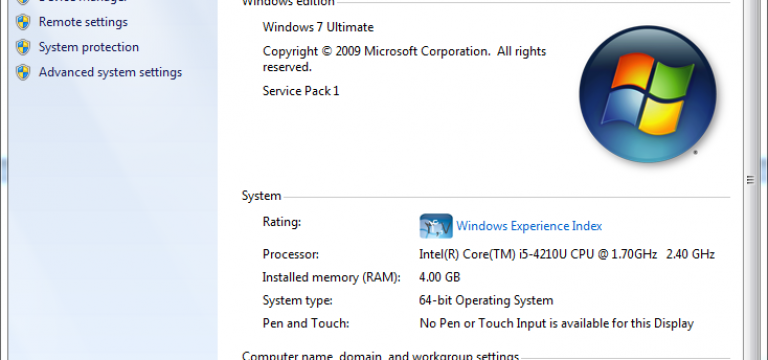Click the partially visible Device Manager shield icon
The image size is (768, 360).
(x=23, y=2)
